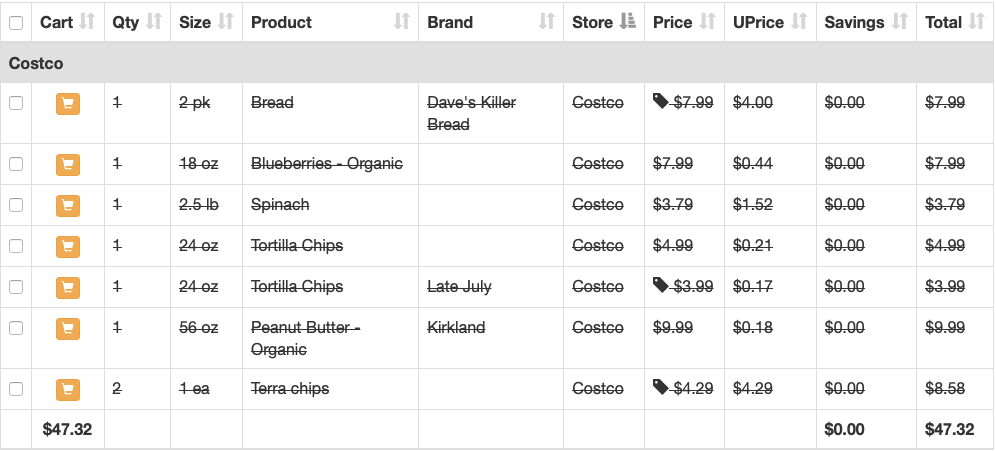Viewport: 996px width, 452px height.
Task: Sort by the Product column header
Action: click(x=330, y=22)
